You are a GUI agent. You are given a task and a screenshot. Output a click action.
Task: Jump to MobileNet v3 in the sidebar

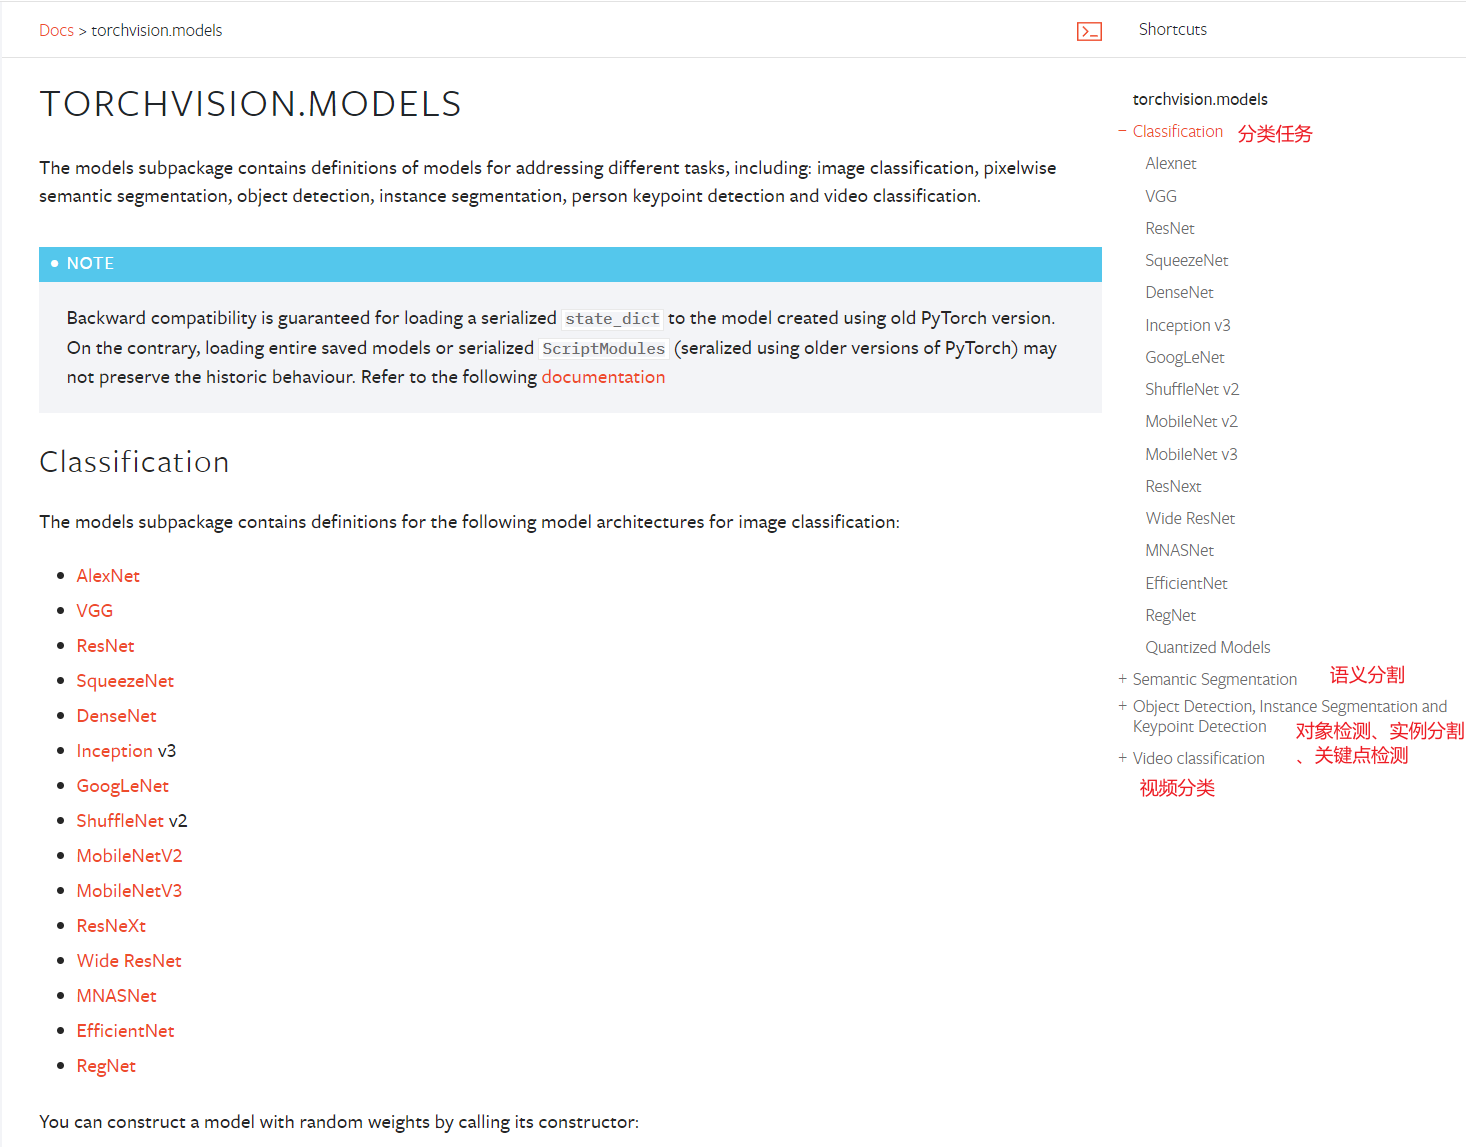point(1192,454)
